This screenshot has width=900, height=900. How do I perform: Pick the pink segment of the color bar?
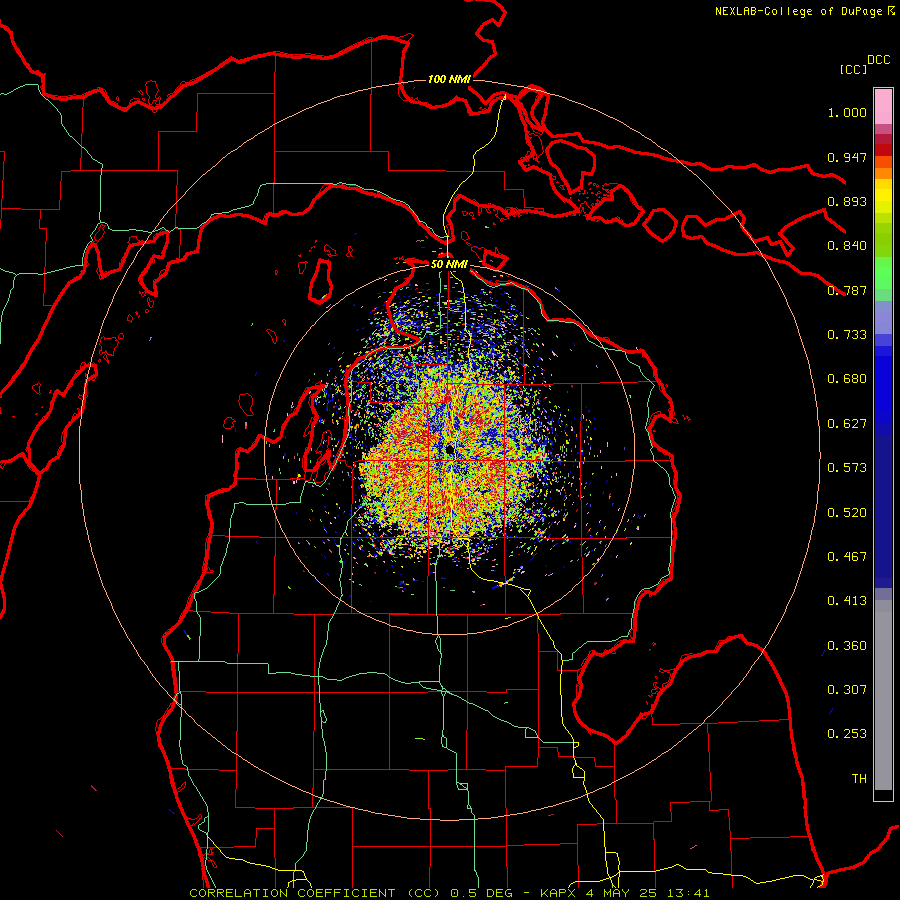click(x=883, y=107)
